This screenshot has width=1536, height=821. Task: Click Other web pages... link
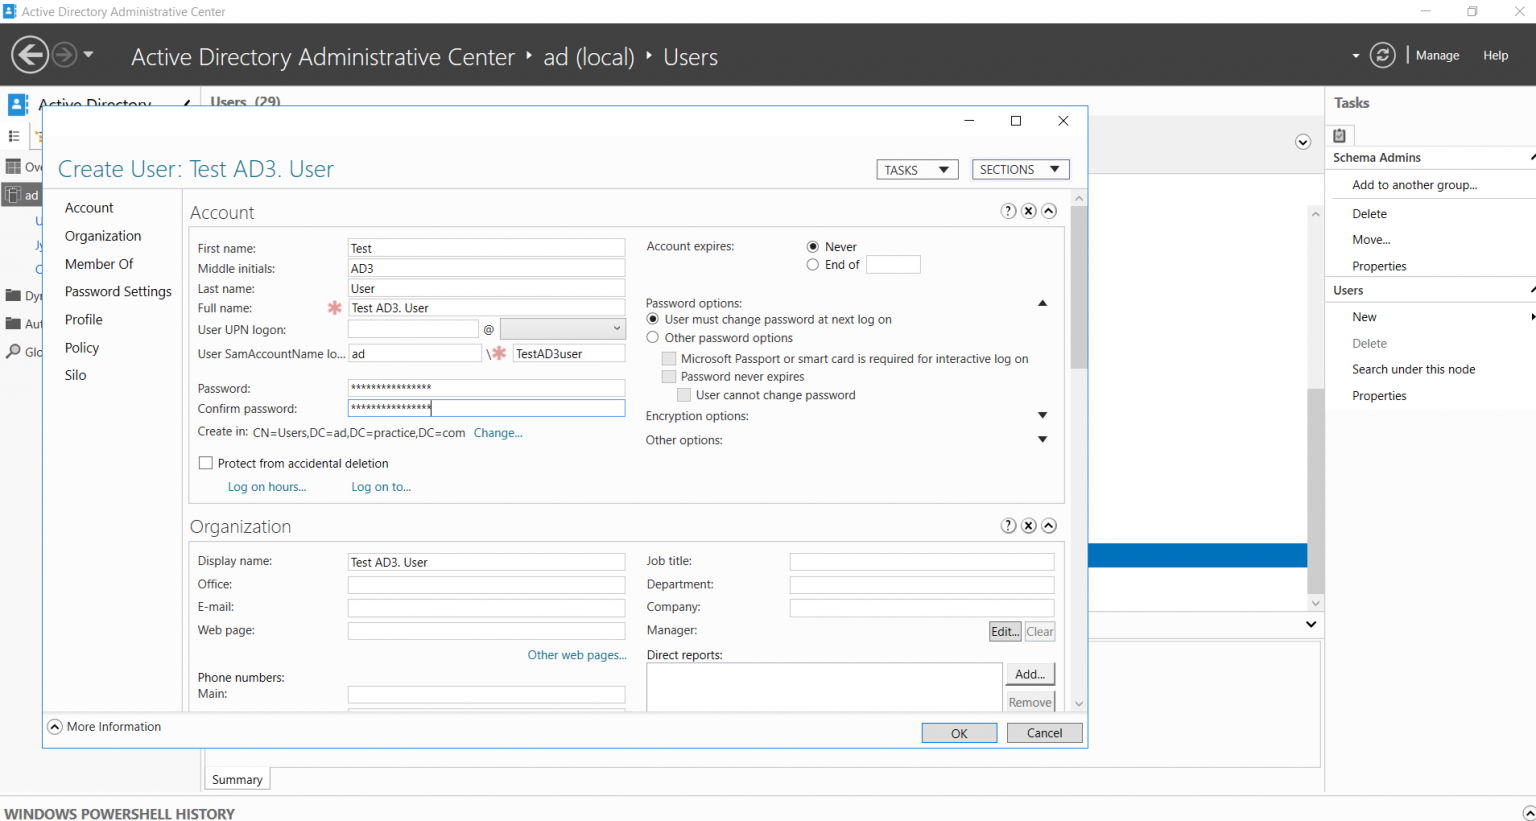click(577, 655)
